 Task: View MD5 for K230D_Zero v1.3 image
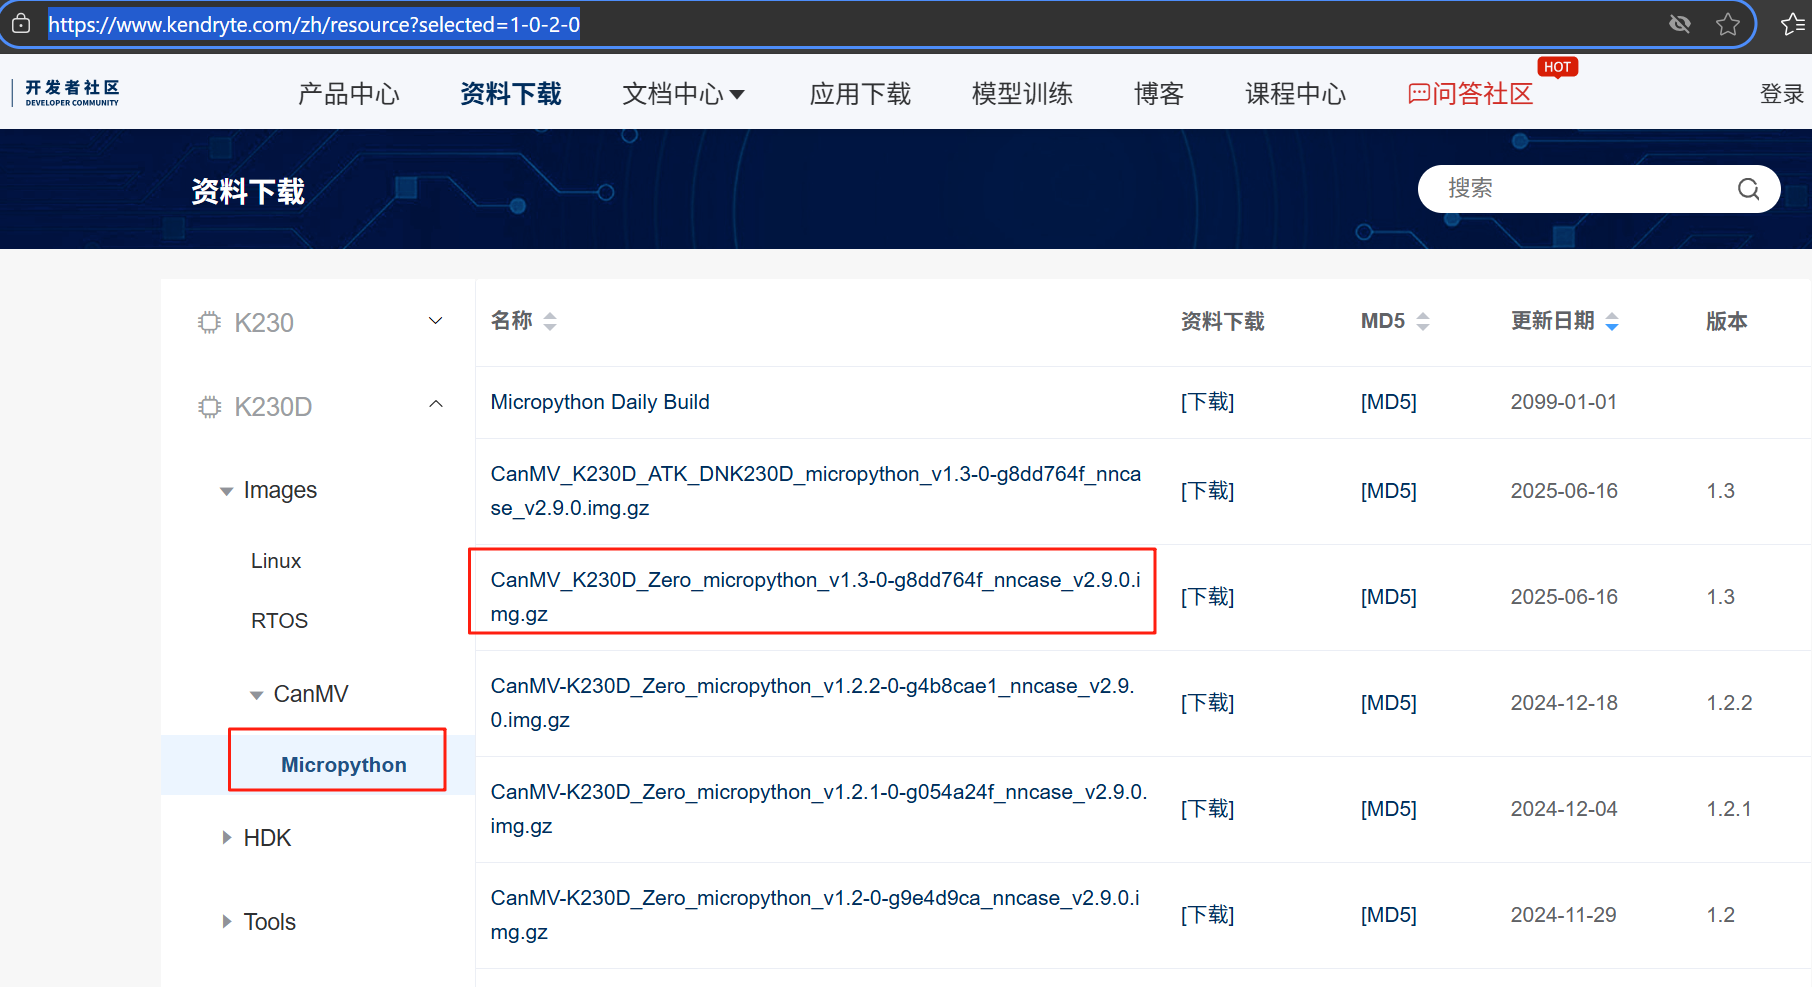[x=1389, y=597]
